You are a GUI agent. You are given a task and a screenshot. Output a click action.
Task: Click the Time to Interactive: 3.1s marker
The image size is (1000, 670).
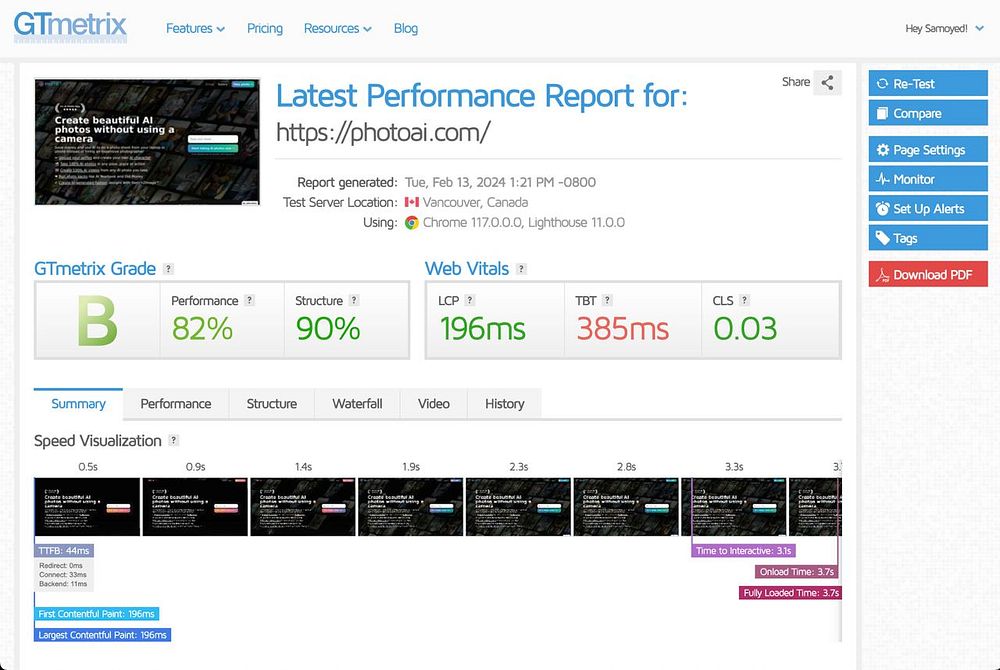(x=743, y=551)
